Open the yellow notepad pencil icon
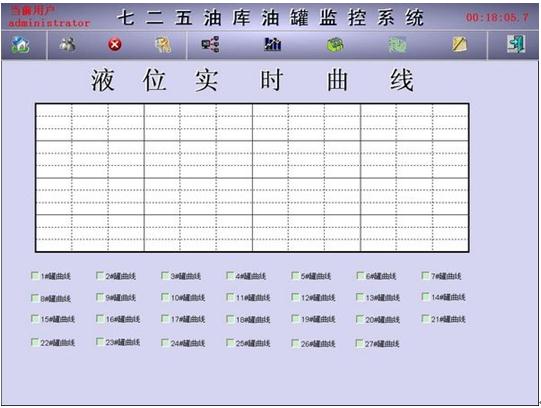This screenshot has width=541, height=408. point(460,44)
